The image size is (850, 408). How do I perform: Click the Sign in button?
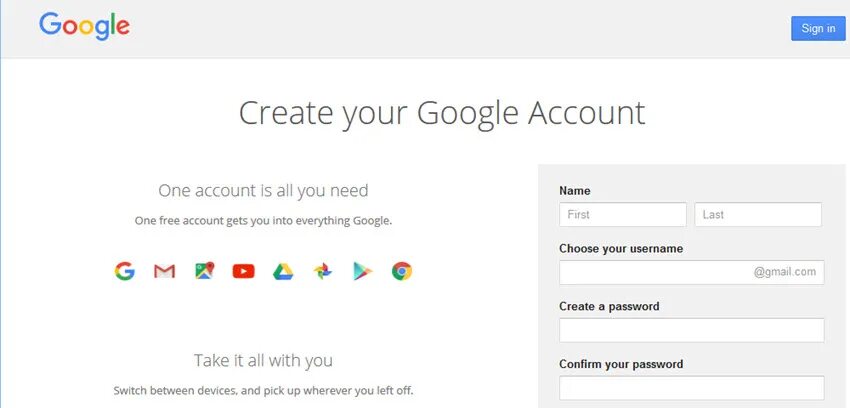click(818, 28)
